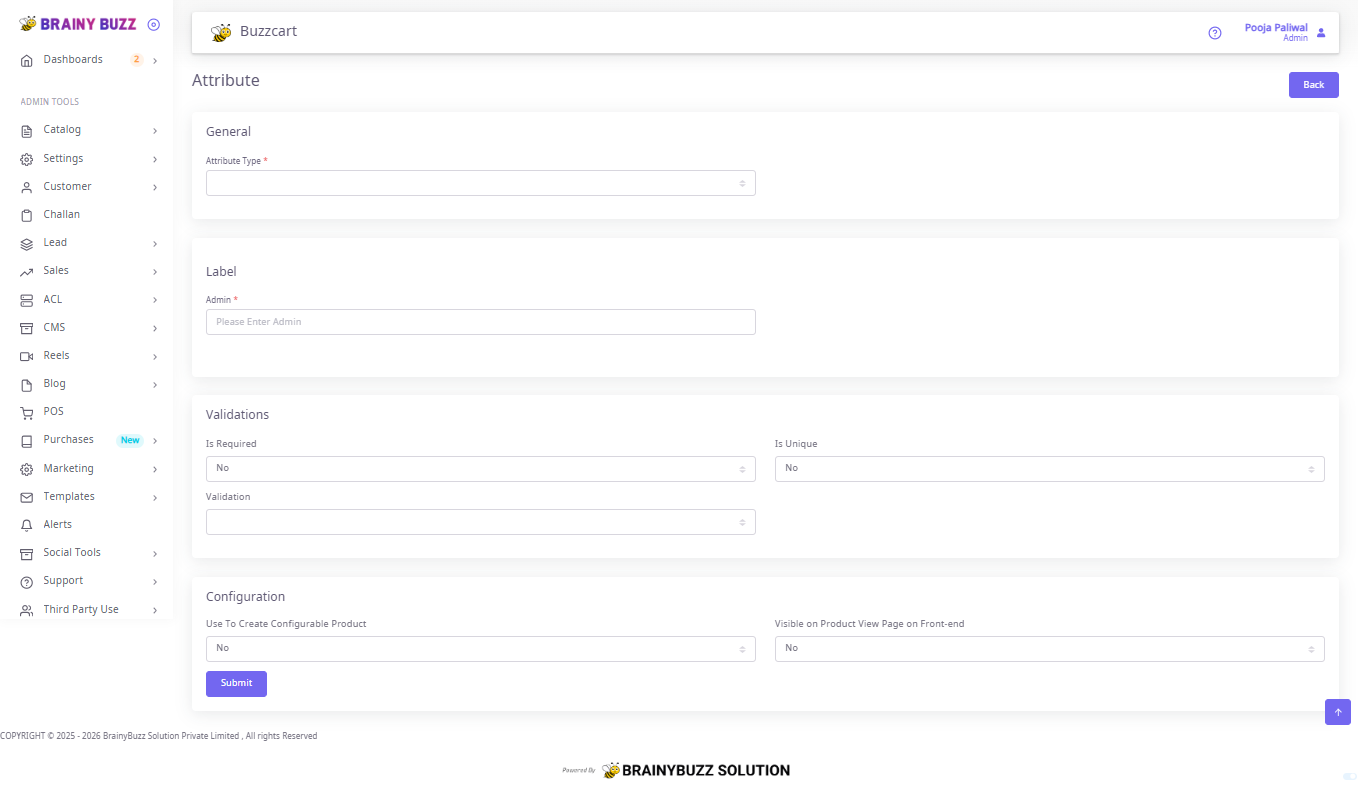This screenshot has width=1358, height=788.
Task: Click the sidebar pin circle icon
Action: click(x=153, y=24)
